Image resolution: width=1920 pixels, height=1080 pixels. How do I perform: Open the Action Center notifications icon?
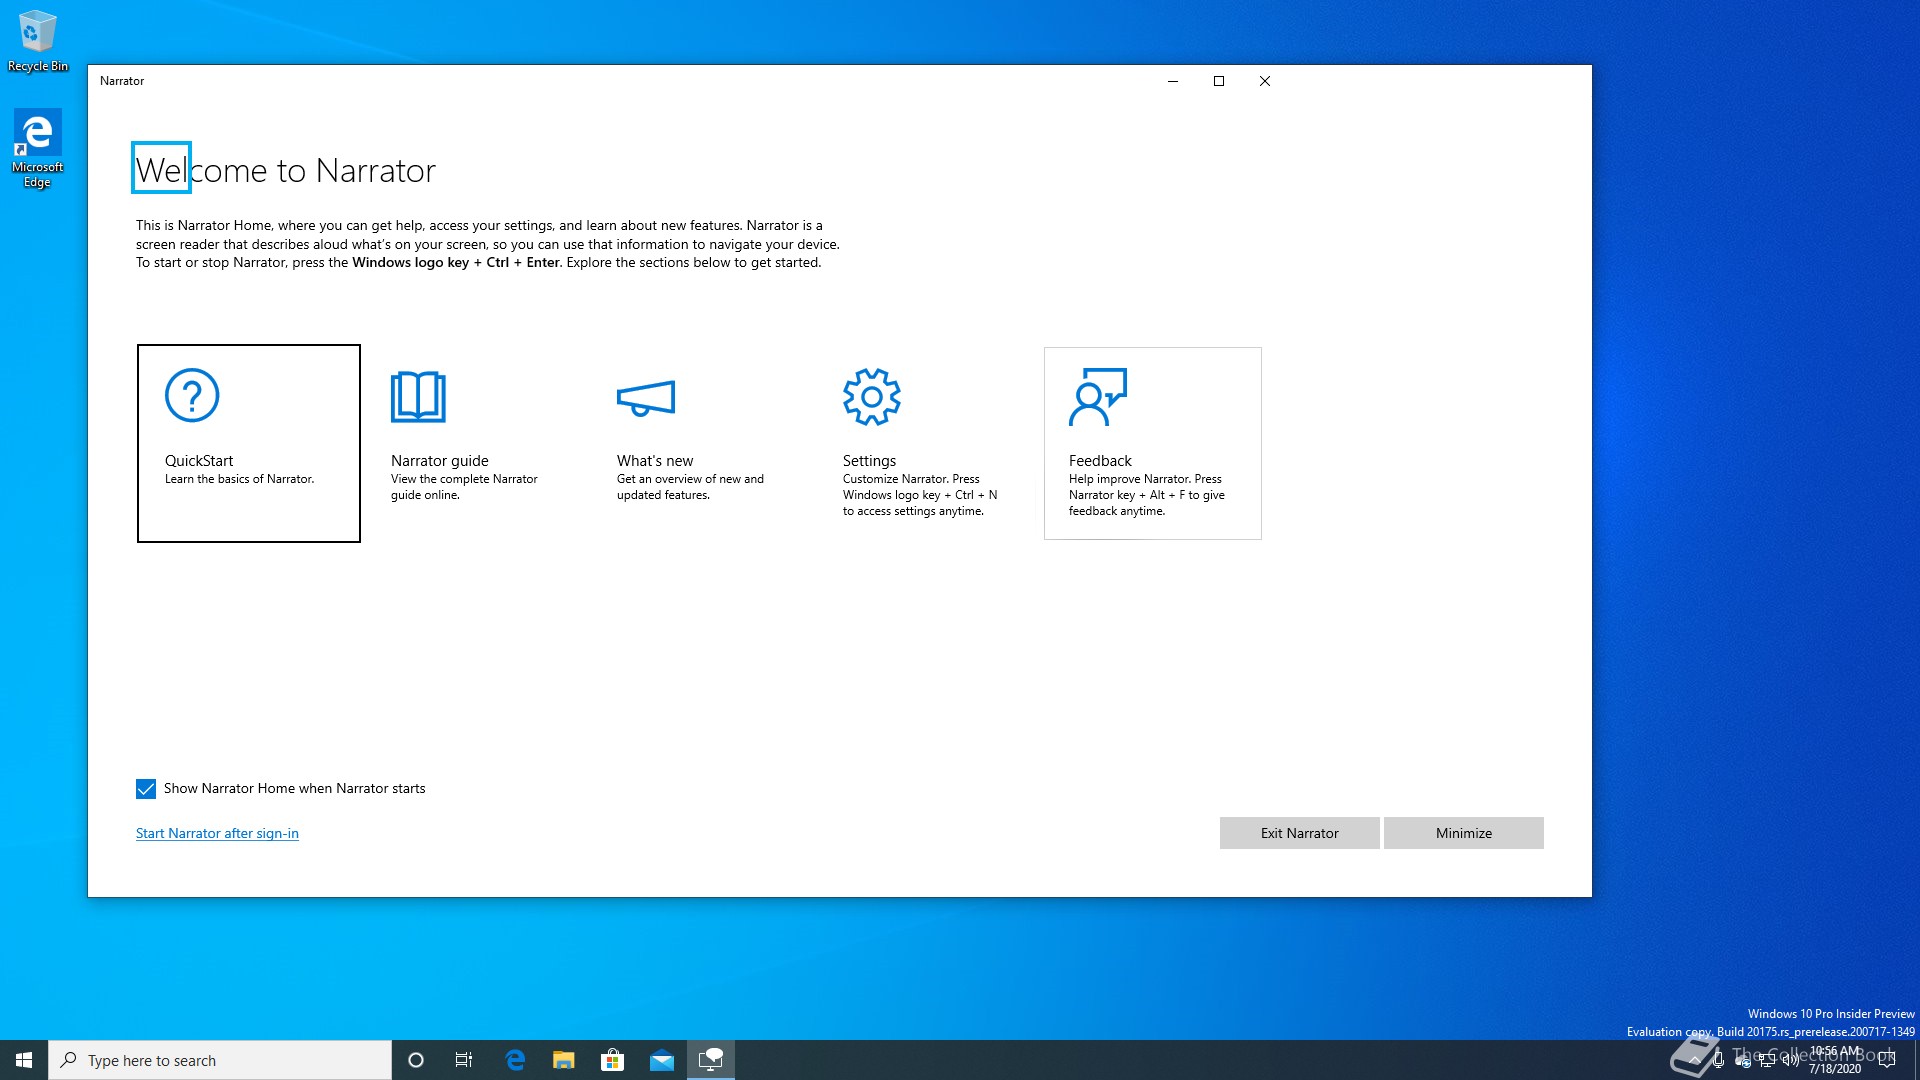pyautogui.click(x=1887, y=1060)
